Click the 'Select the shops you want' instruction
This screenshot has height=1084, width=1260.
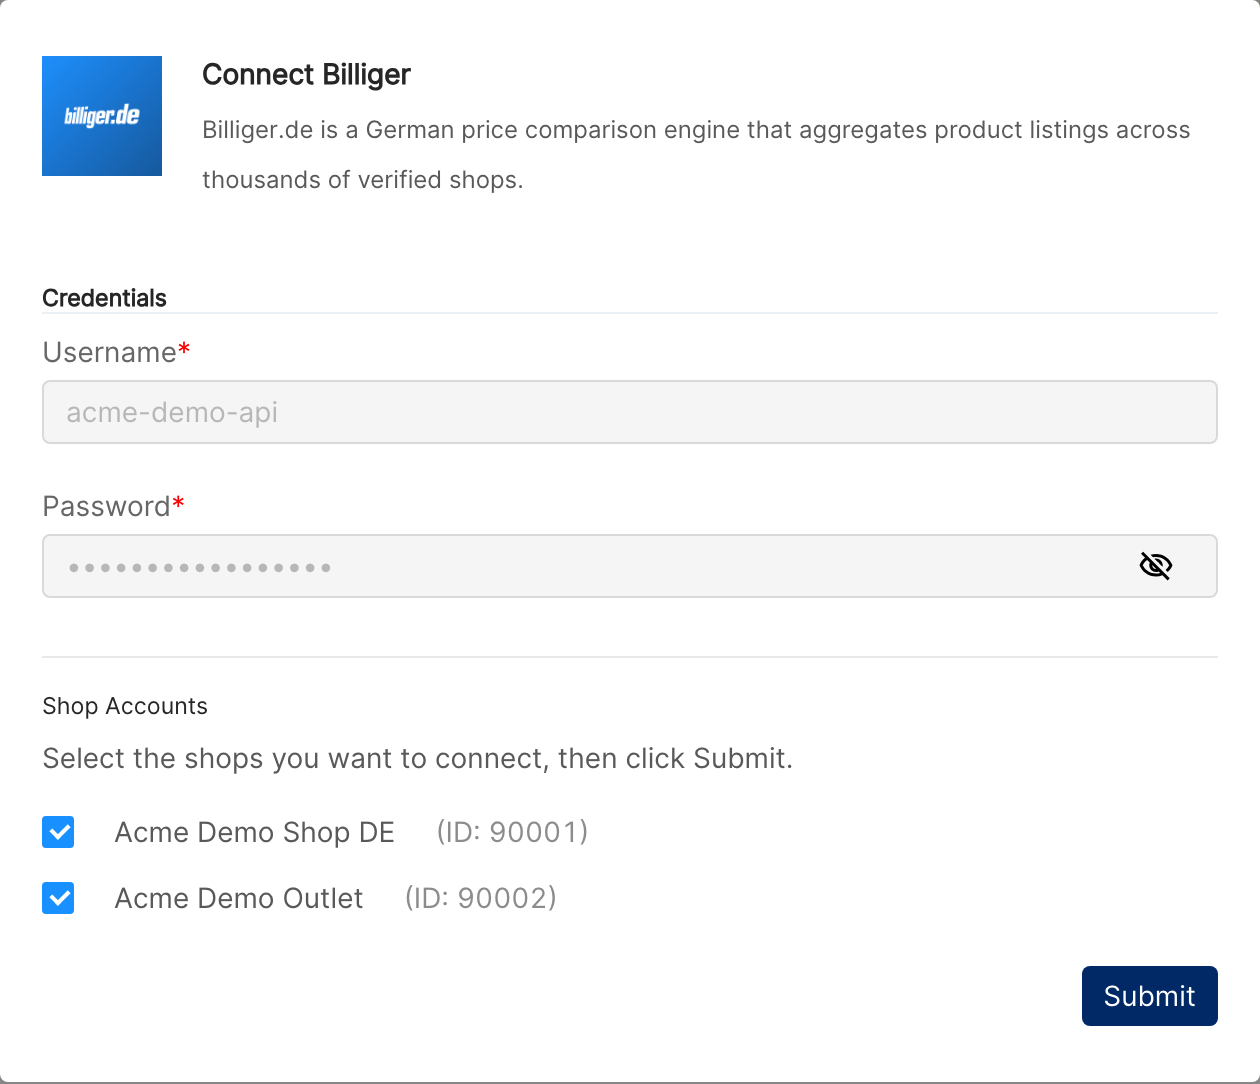(x=418, y=759)
